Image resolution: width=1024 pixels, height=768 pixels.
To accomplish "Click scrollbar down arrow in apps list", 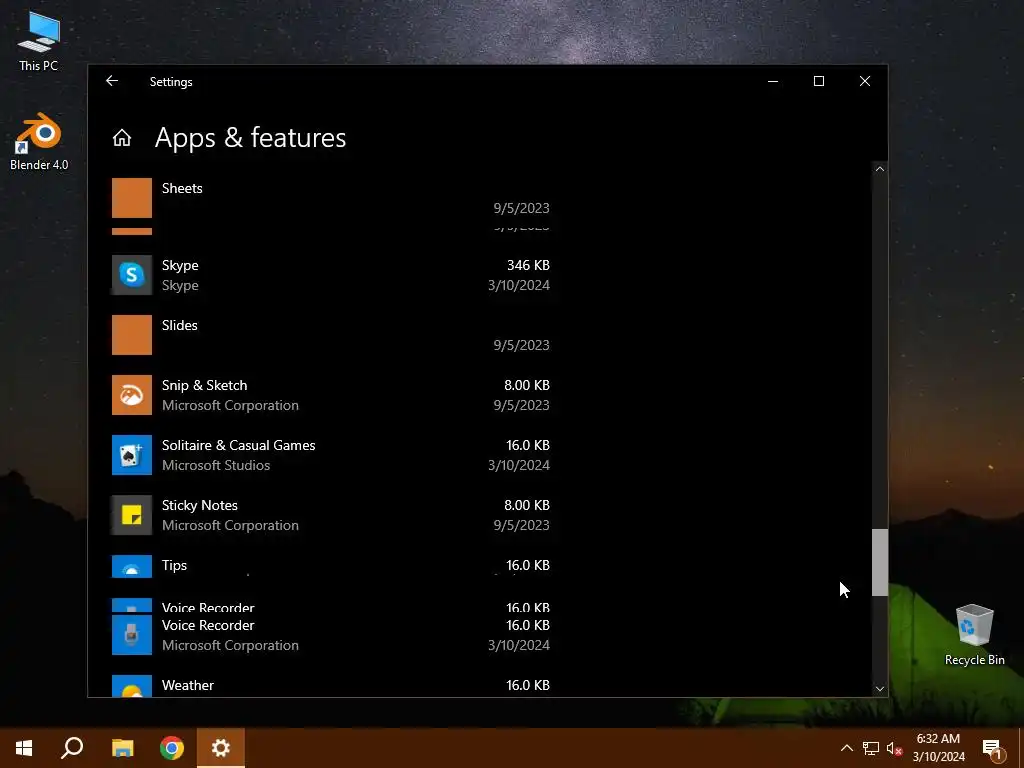I will (x=880, y=689).
